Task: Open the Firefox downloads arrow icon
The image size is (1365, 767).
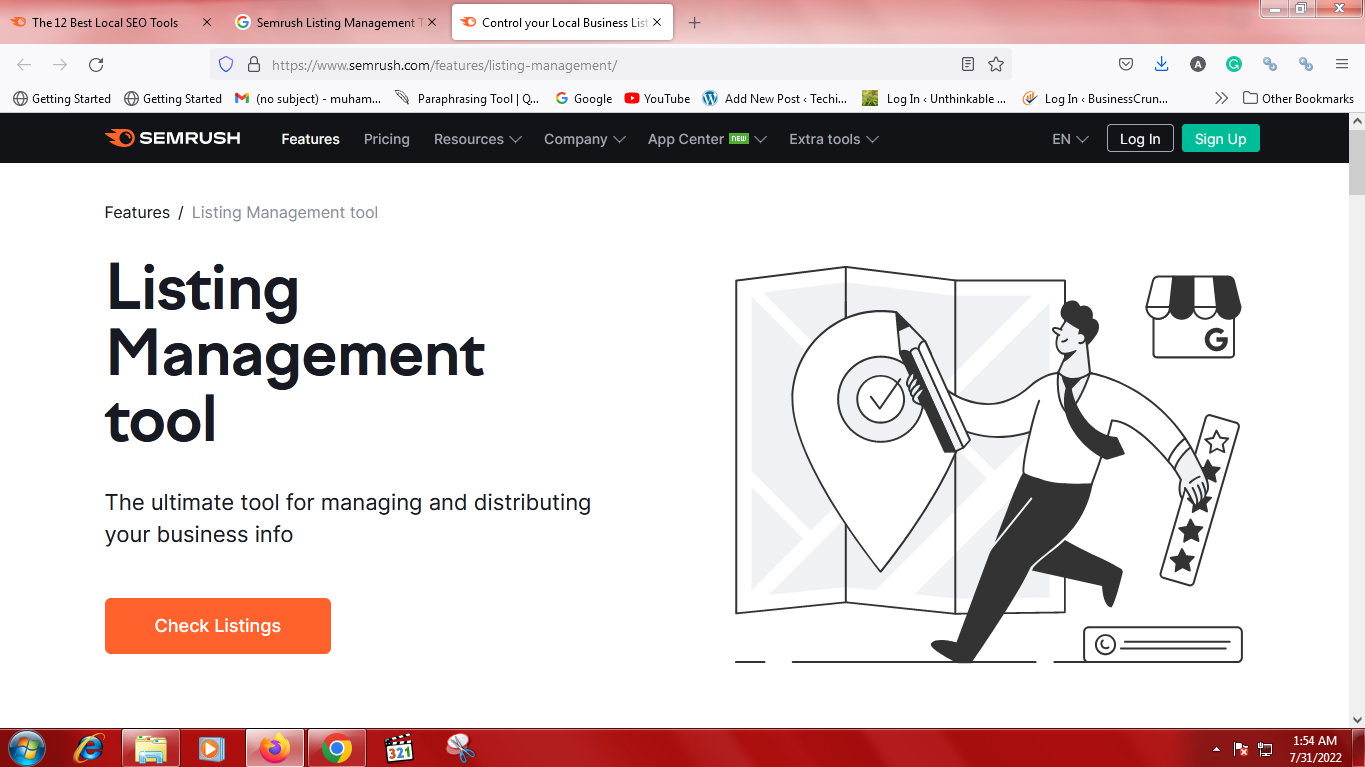Action: (x=1161, y=64)
